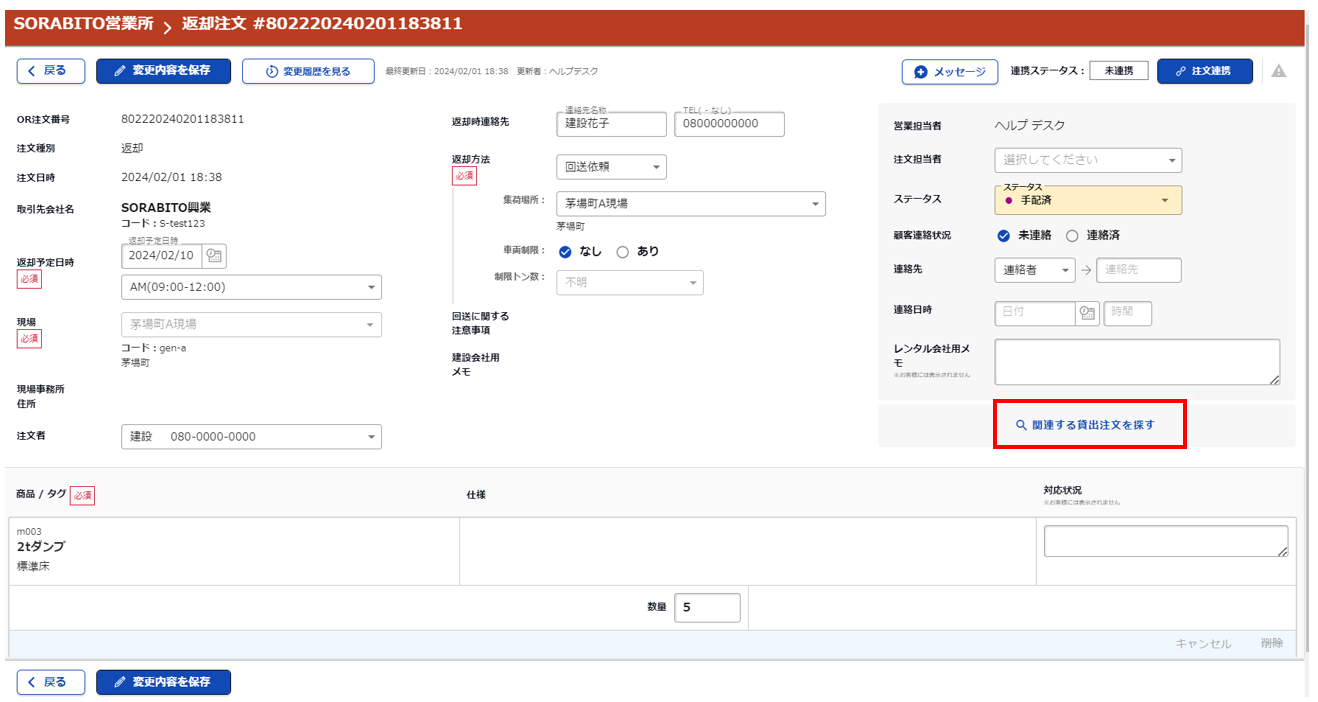Open the return date calendar picker
The width and height of the screenshot is (1318, 702).
coord(214,256)
